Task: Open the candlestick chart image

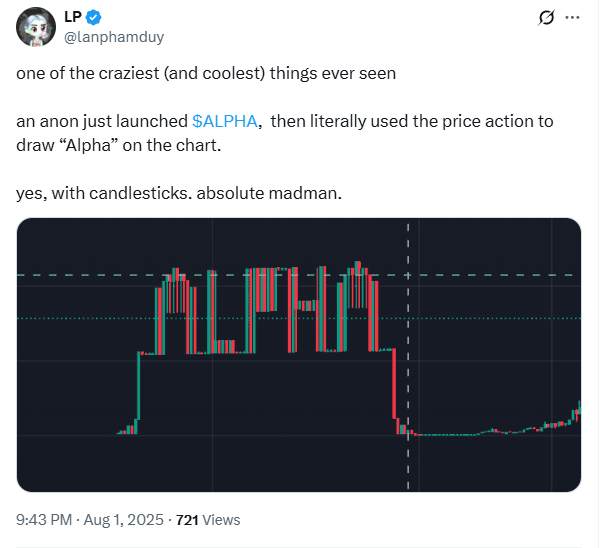Action: click(x=298, y=354)
